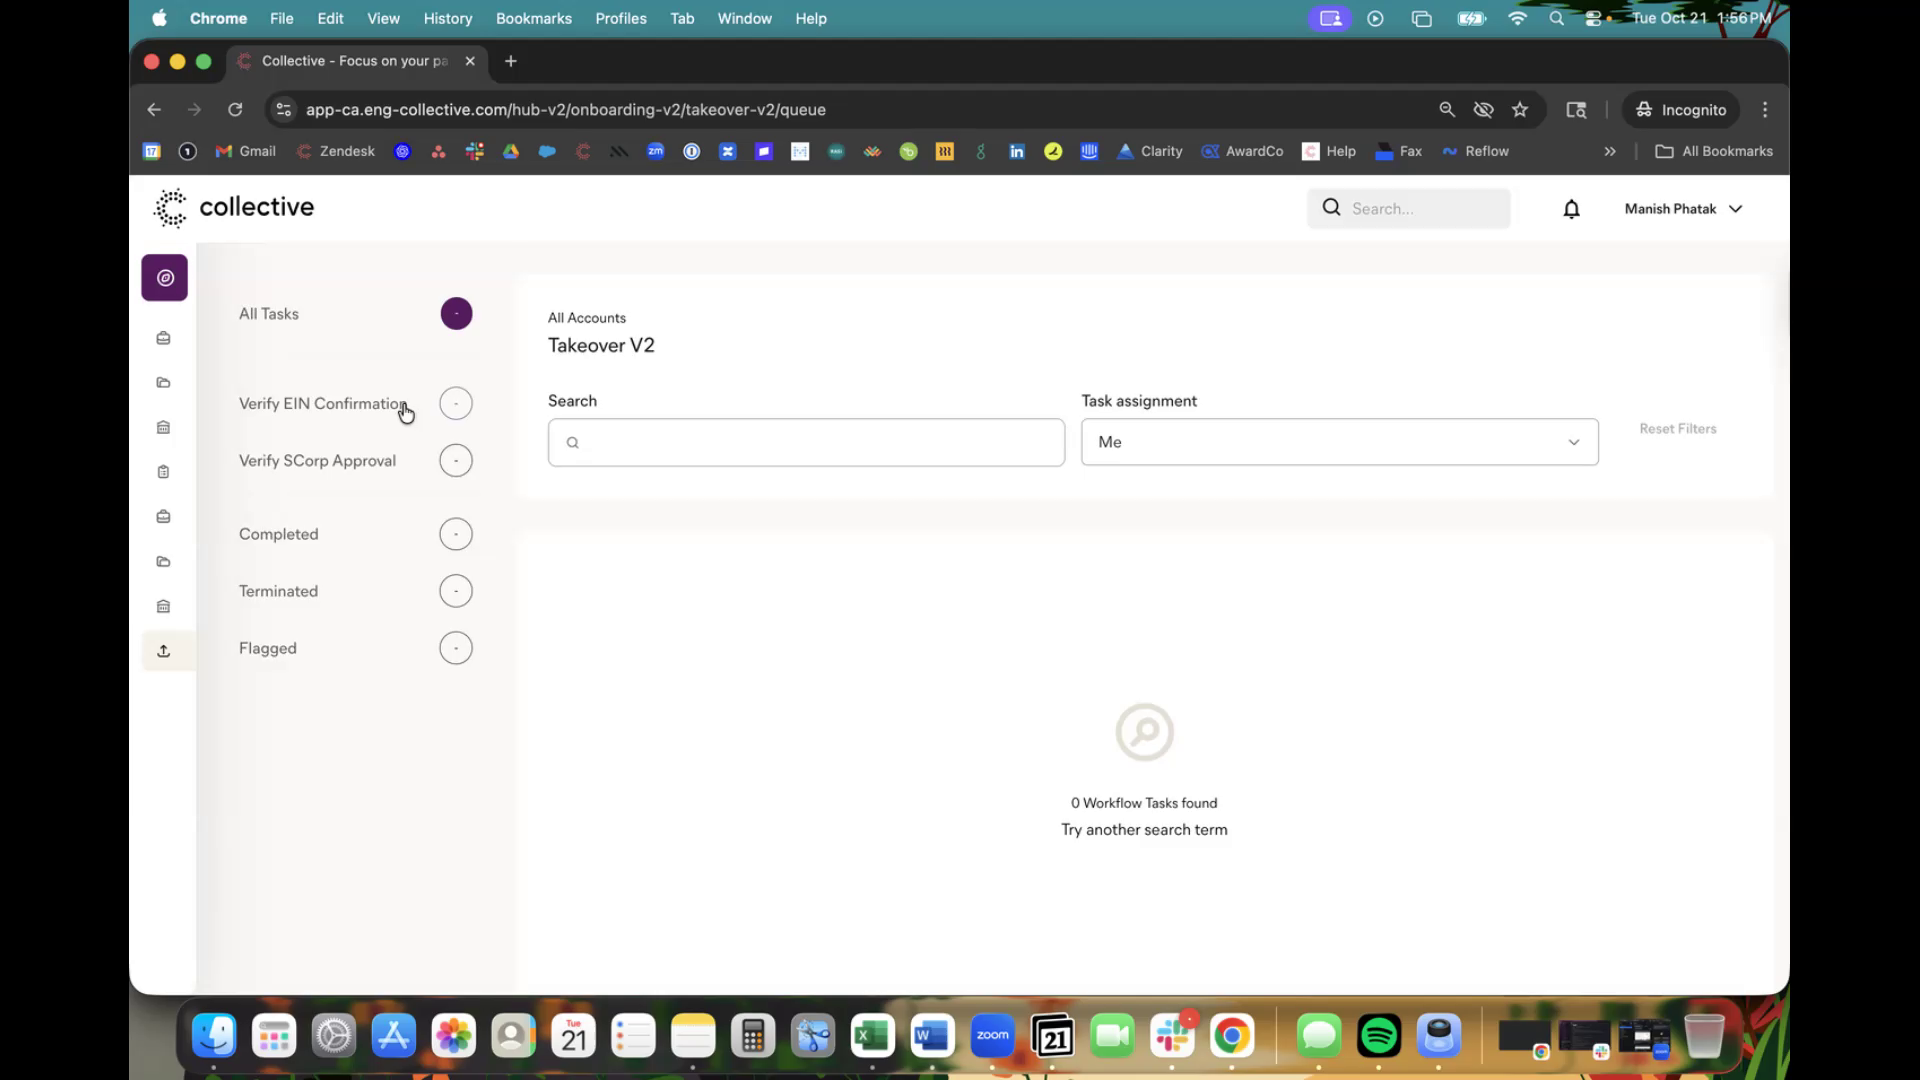Screen dimensions: 1920x1080
Task: Expand the Manish Phatak user menu
Action: 1683,209
